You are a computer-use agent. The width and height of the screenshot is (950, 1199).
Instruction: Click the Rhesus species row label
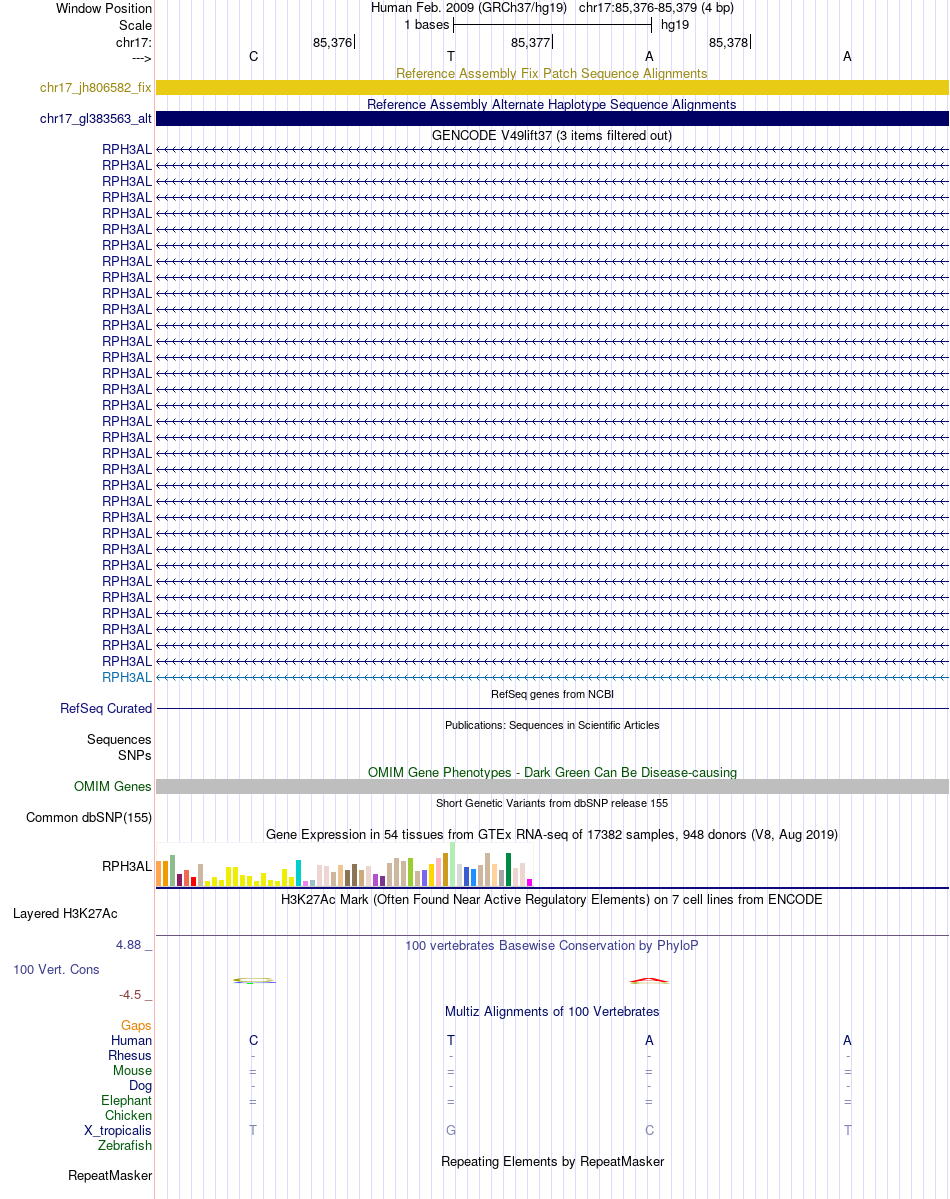pyautogui.click(x=130, y=1055)
